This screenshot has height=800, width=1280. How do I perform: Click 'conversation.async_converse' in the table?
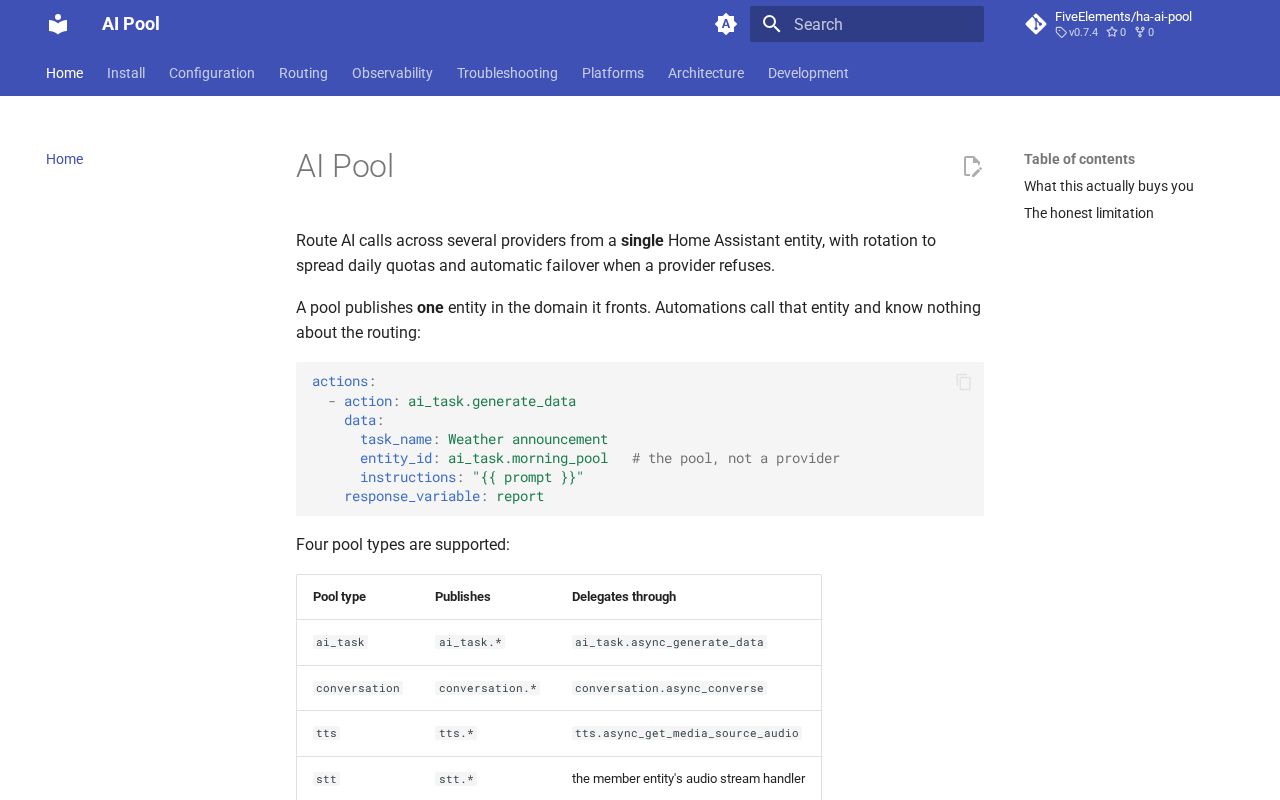[x=669, y=688]
